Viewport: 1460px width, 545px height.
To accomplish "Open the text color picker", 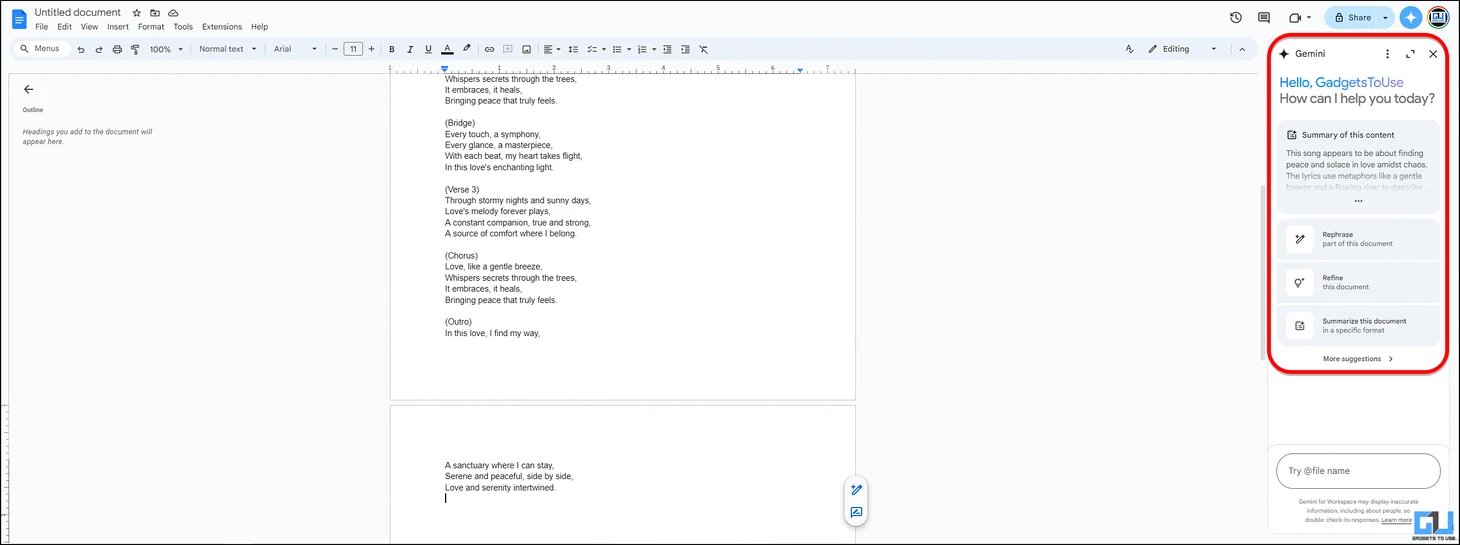I will (447, 49).
